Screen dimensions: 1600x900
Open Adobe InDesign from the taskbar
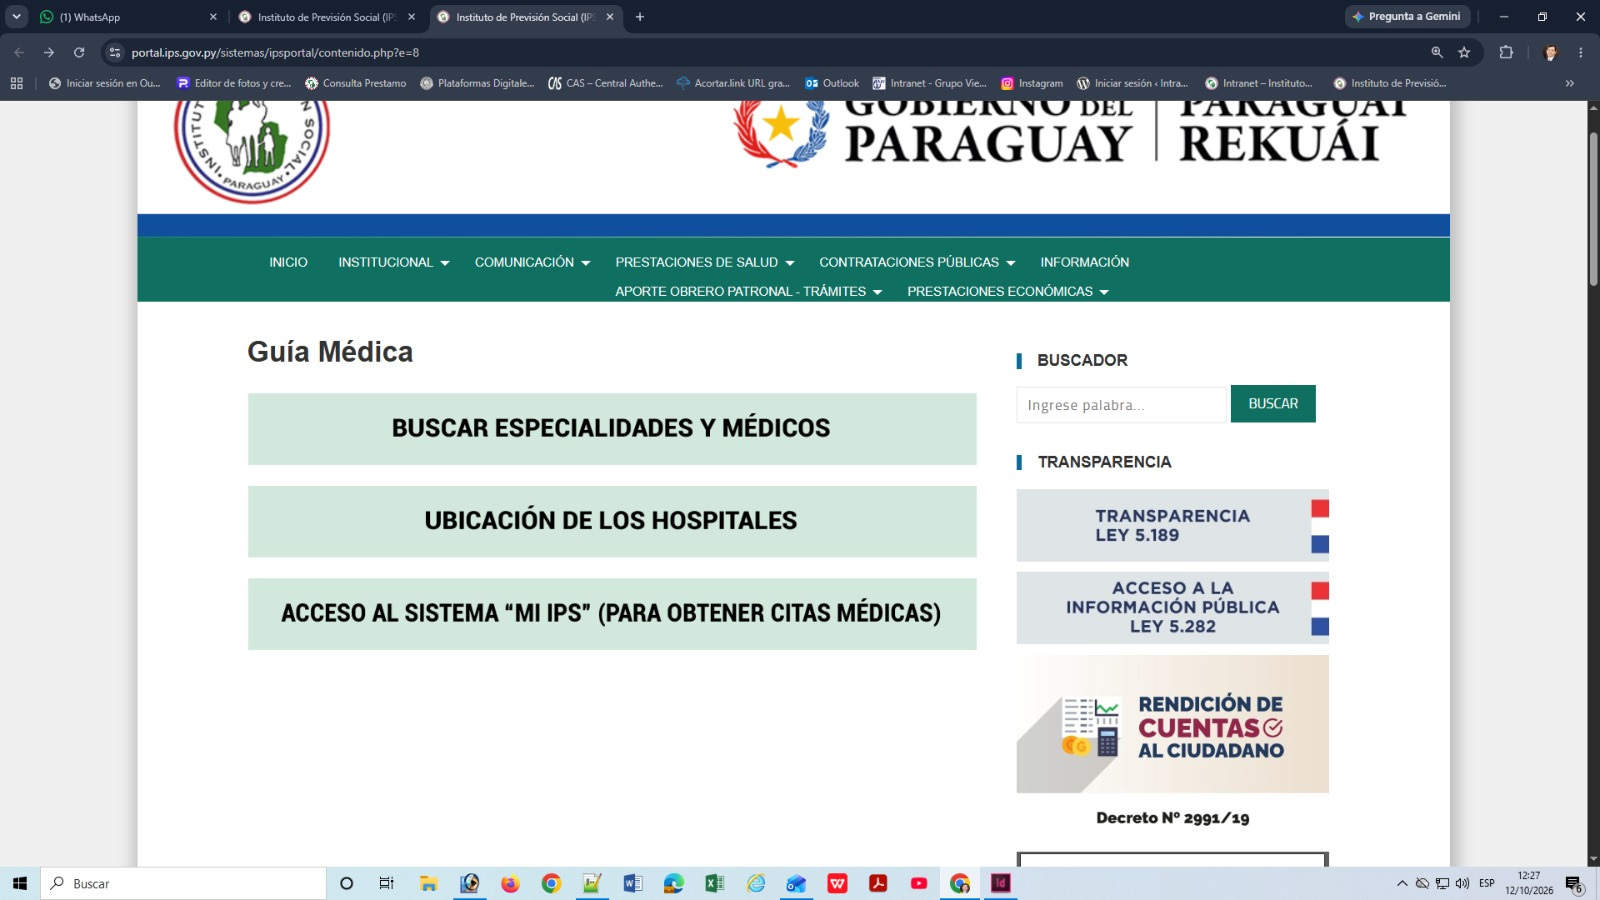tap(1000, 883)
